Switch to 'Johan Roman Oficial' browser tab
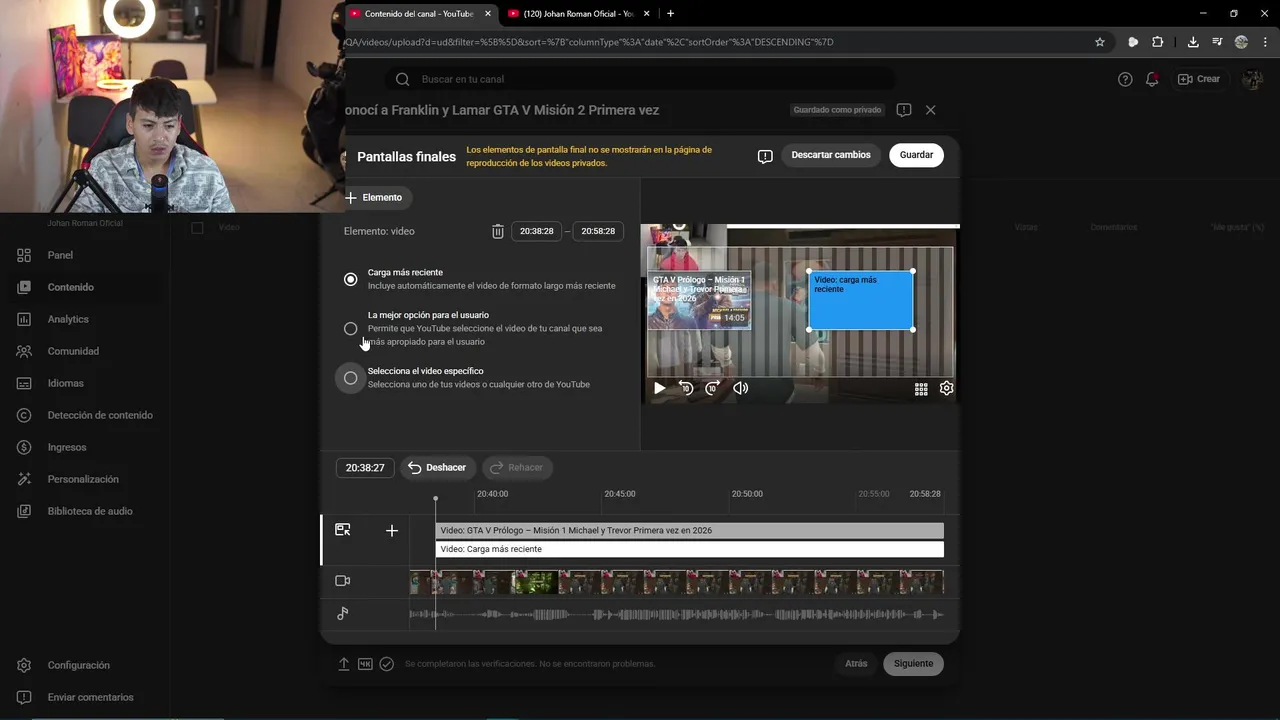 [577, 14]
